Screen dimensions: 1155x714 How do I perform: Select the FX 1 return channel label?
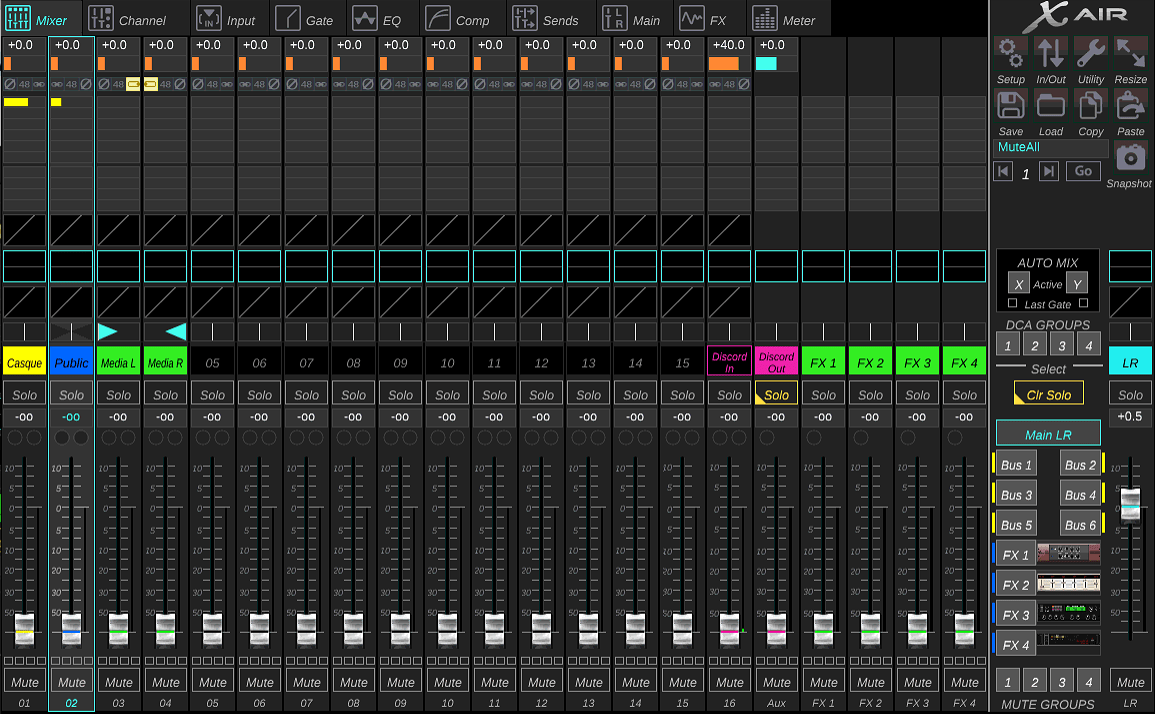pos(823,362)
